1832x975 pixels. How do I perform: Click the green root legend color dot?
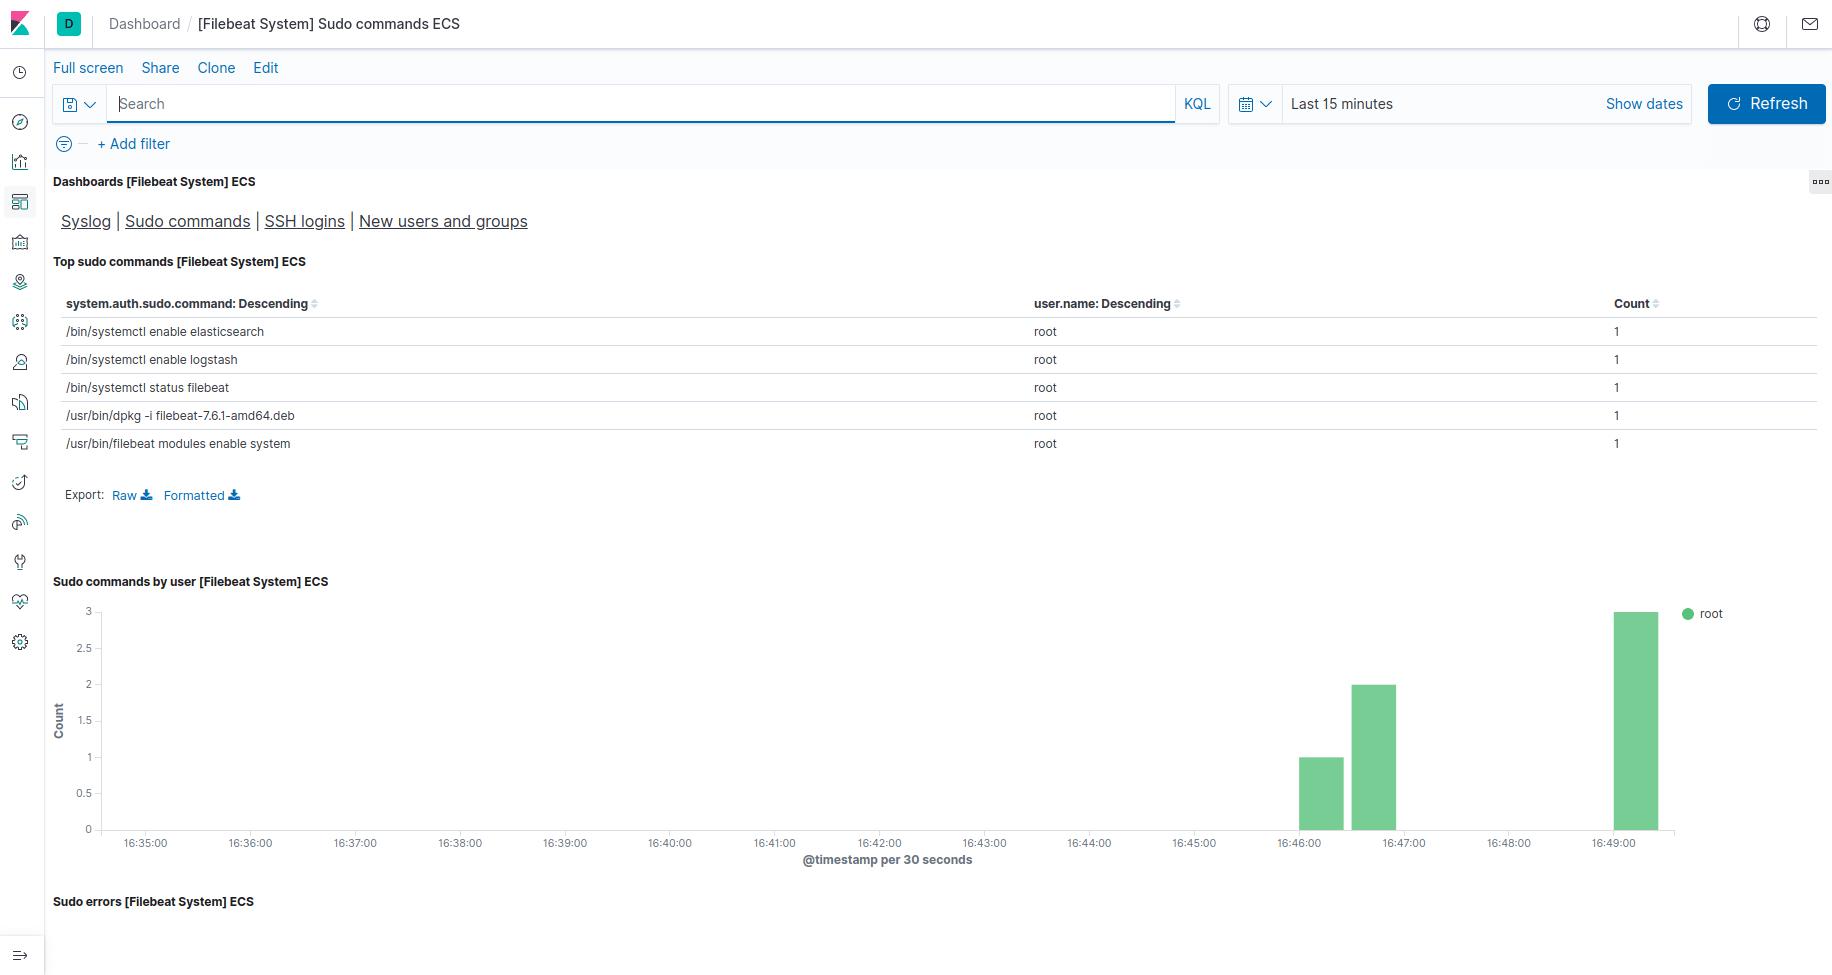click(1687, 613)
